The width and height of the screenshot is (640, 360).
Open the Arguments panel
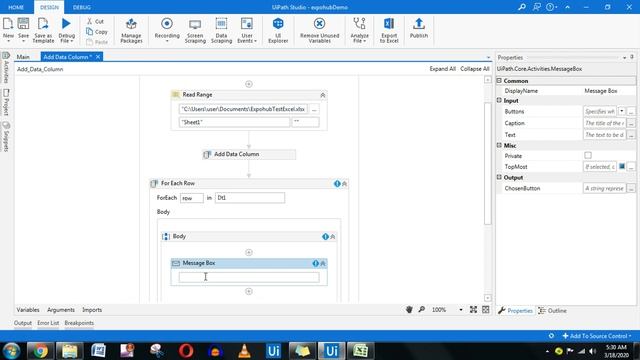[61, 310]
